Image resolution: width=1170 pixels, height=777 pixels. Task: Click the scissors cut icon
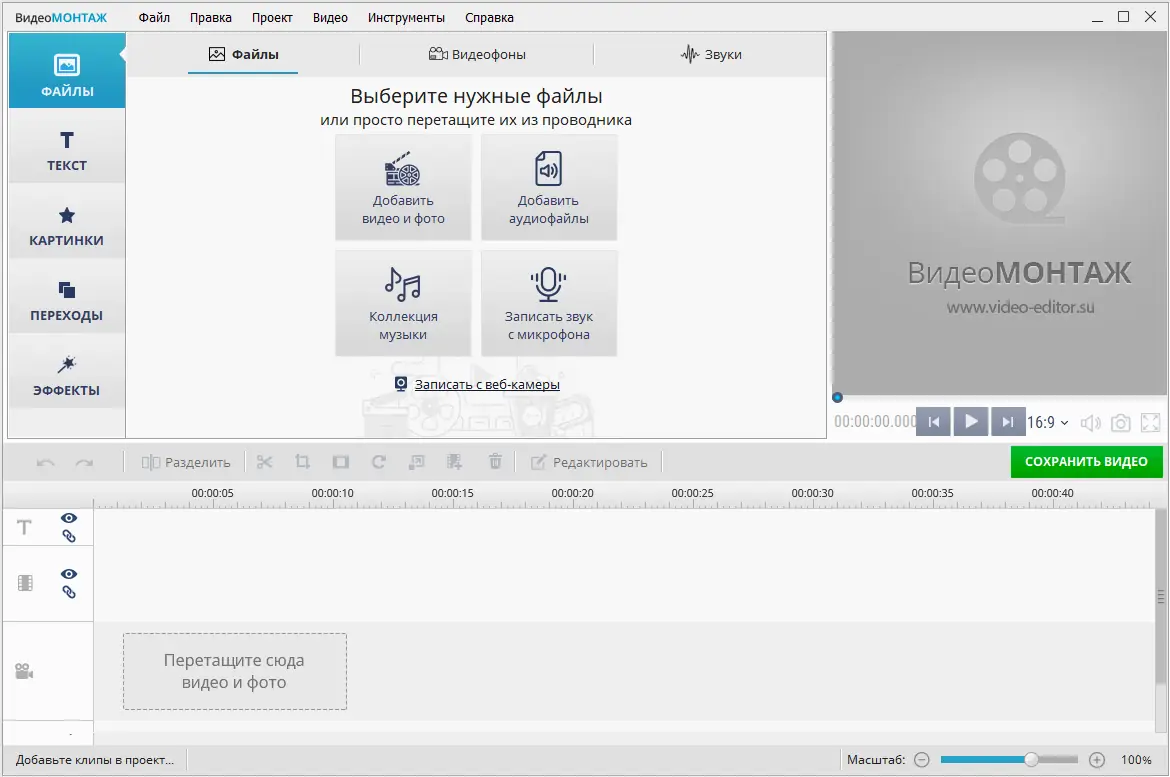pos(264,462)
